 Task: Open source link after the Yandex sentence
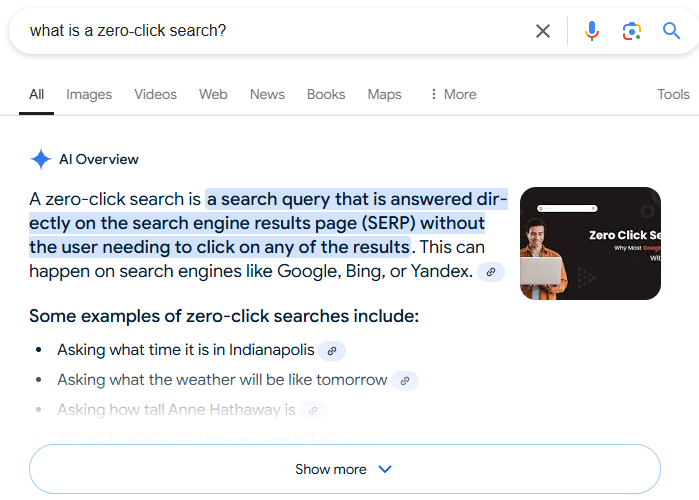[x=490, y=271]
